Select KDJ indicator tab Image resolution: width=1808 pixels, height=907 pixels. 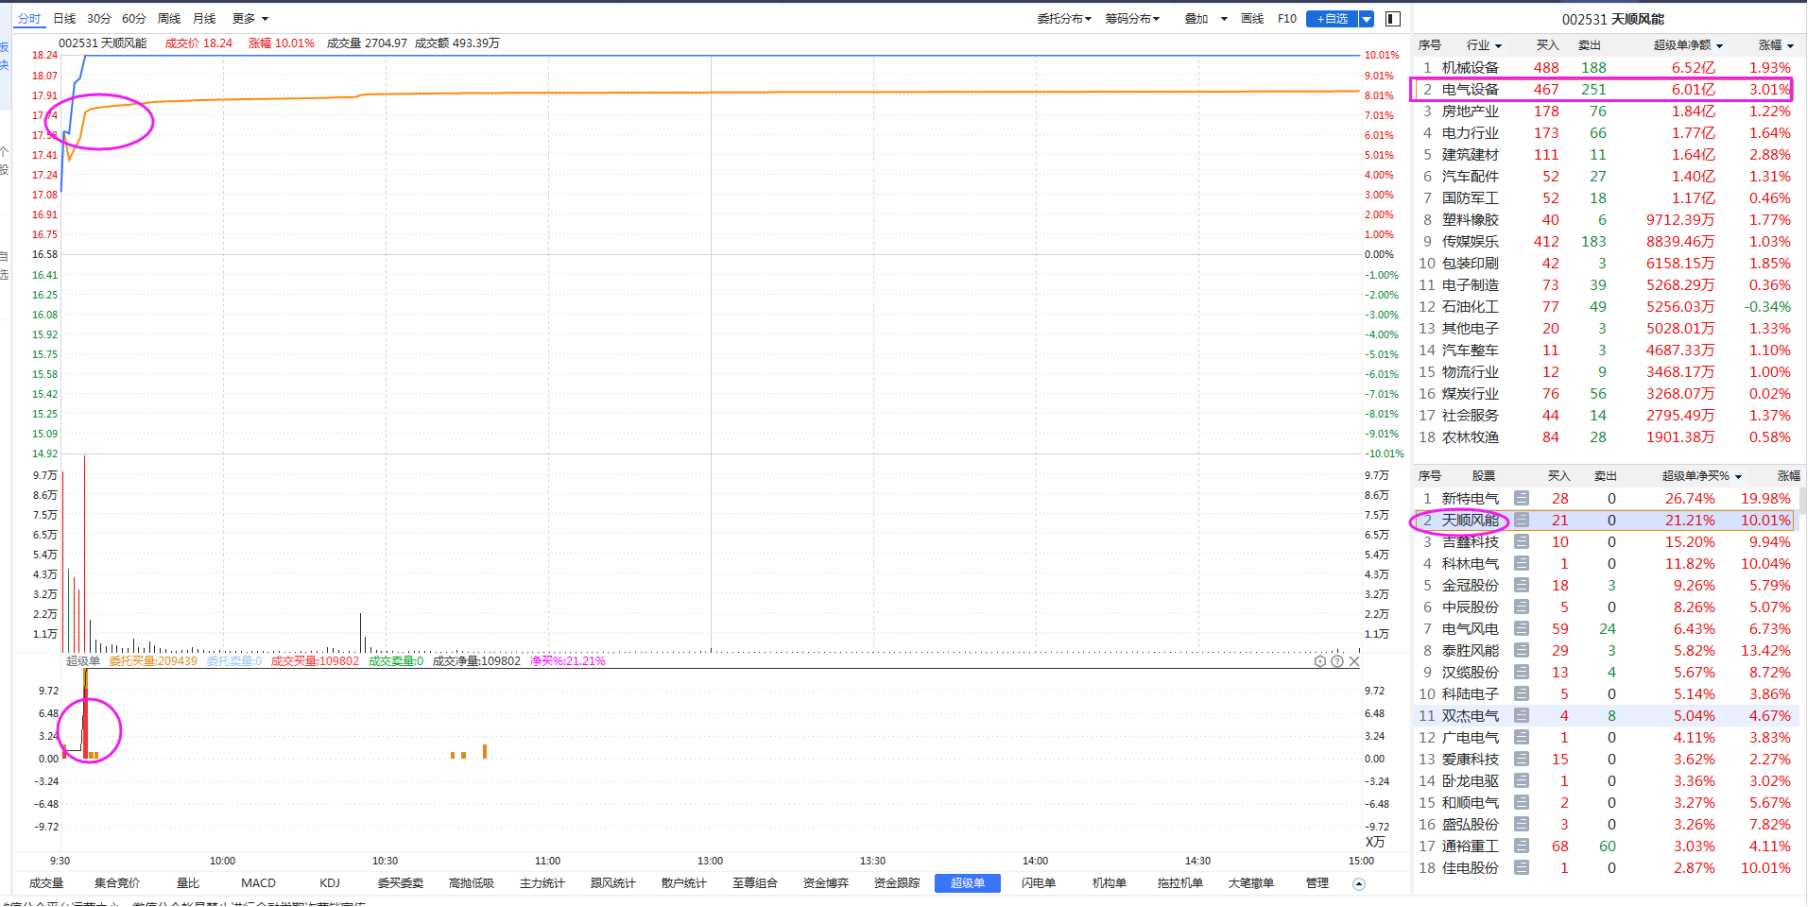point(330,883)
